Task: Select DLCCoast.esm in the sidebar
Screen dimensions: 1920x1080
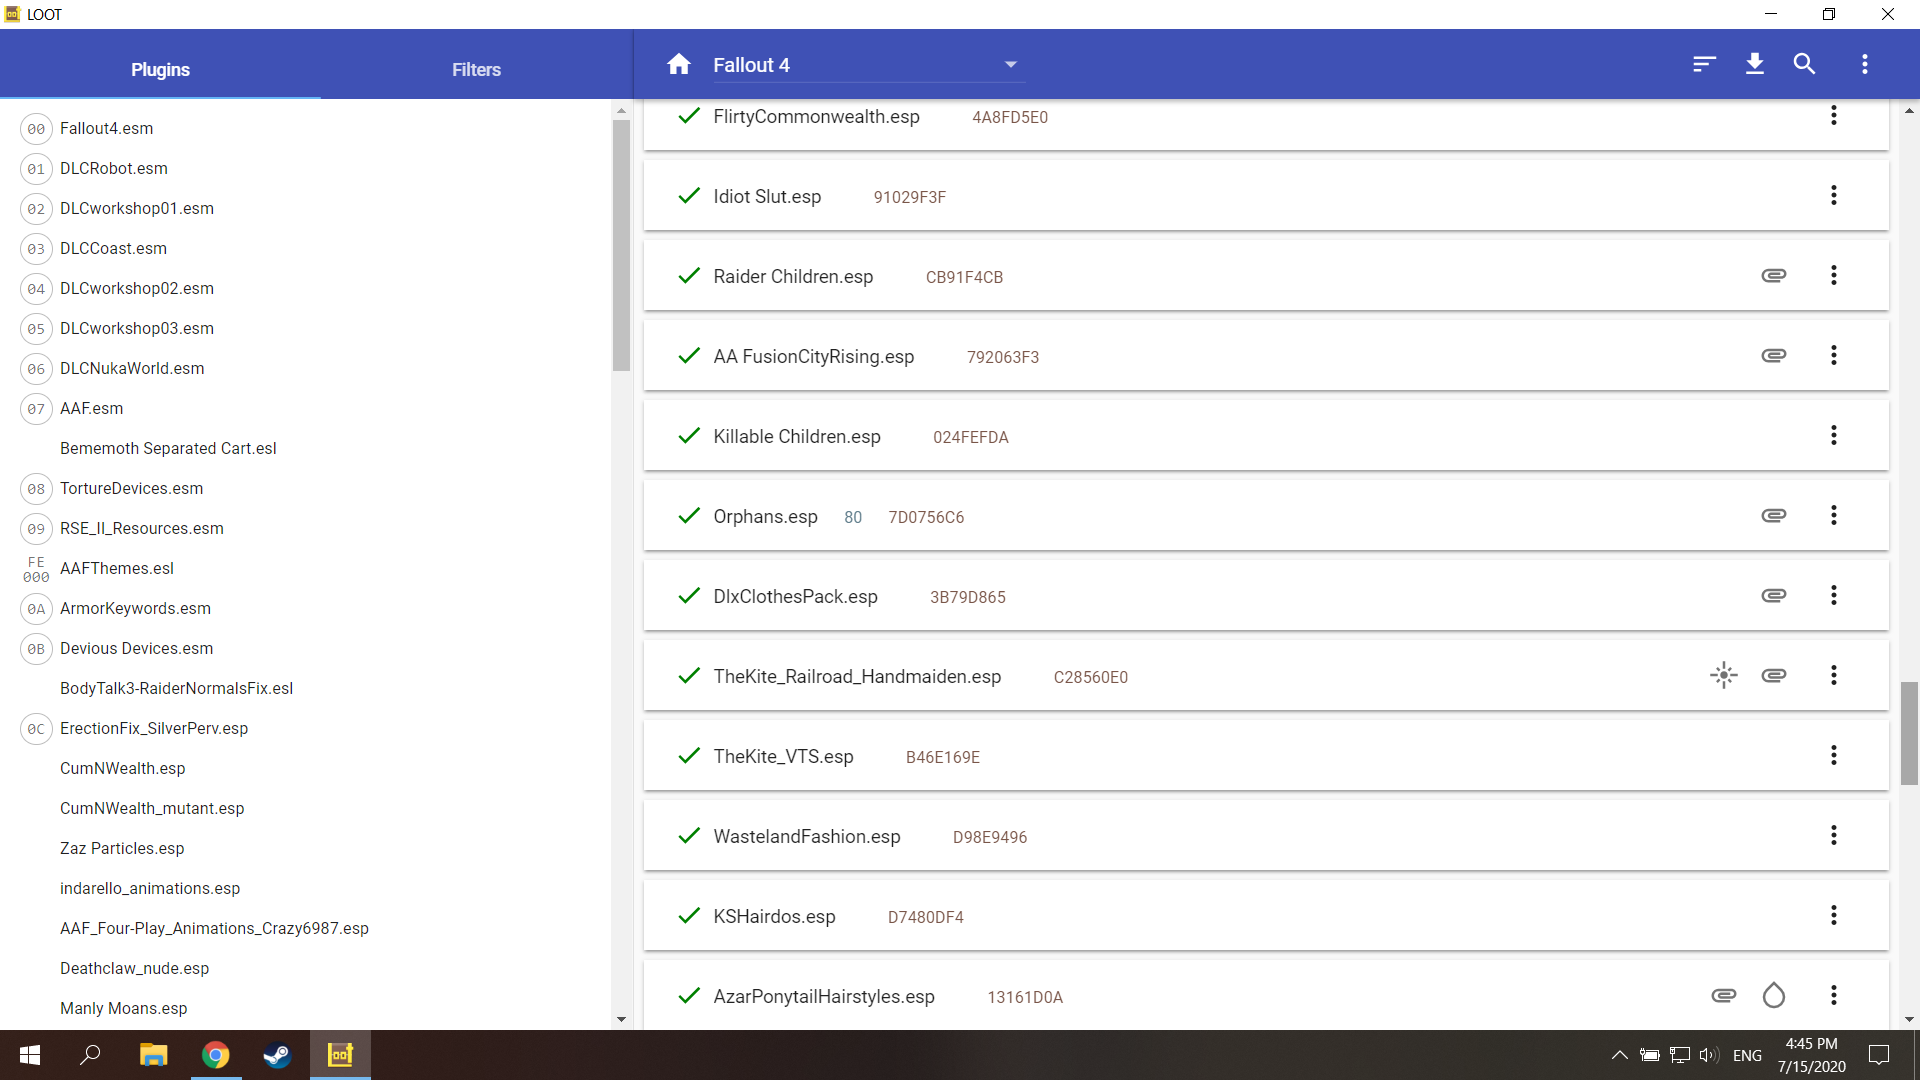Action: coord(113,248)
